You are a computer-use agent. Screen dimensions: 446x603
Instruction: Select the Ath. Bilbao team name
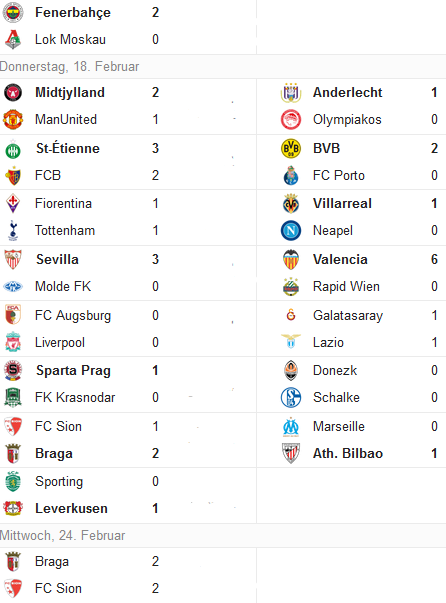tap(348, 453)
